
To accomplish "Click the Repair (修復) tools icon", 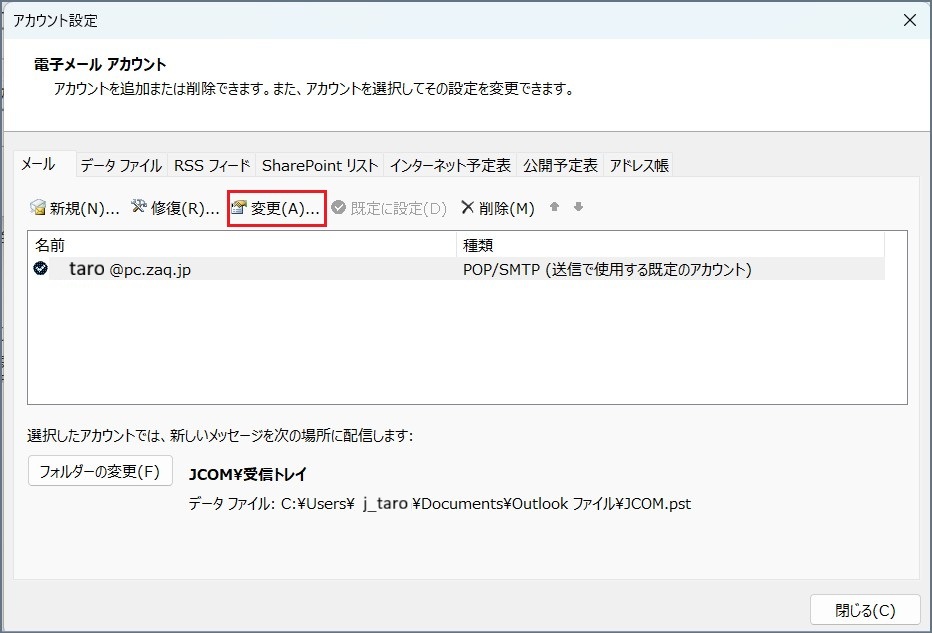I will 139,208.
